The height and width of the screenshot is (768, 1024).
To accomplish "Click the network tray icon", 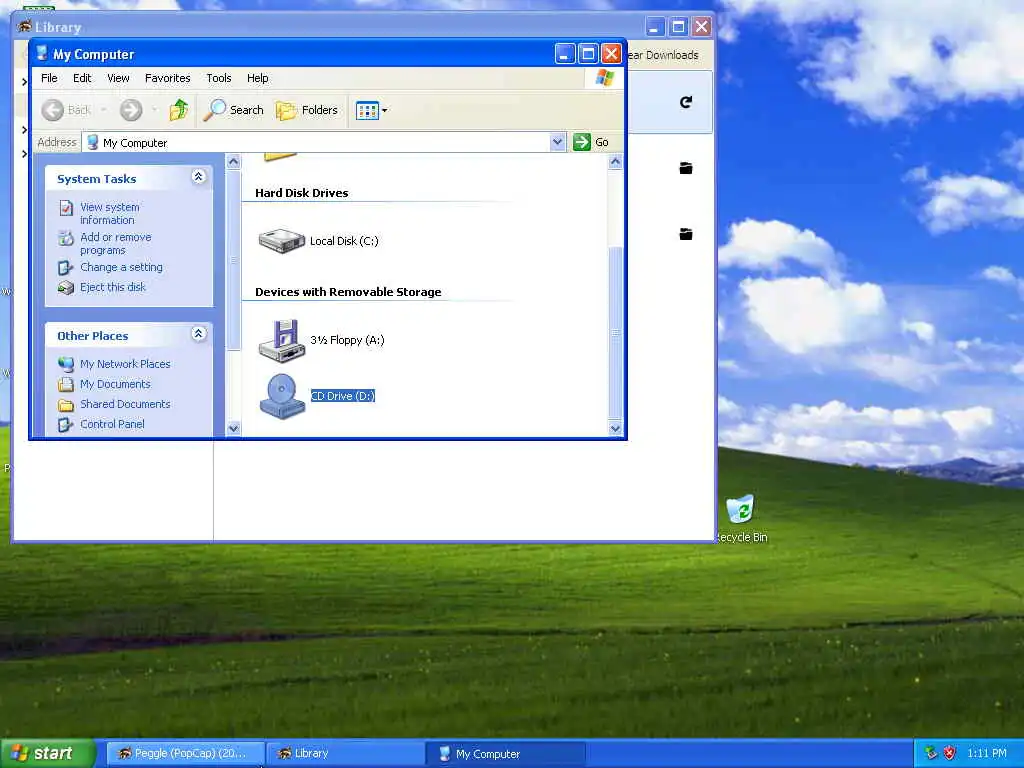I will 931,753.
